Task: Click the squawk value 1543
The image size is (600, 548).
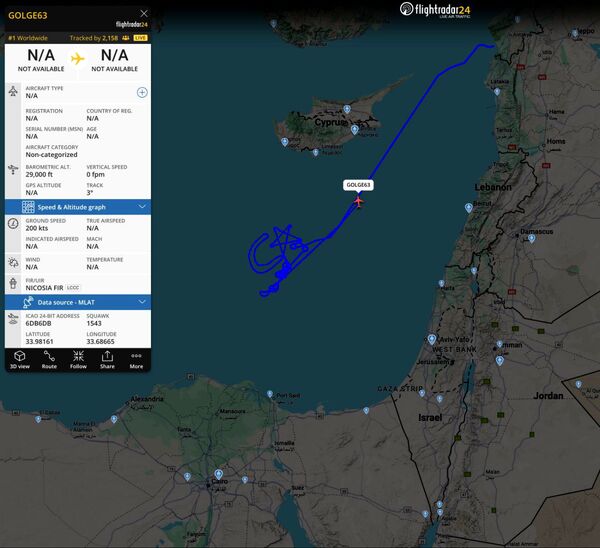Action: [x=94, y=323]
